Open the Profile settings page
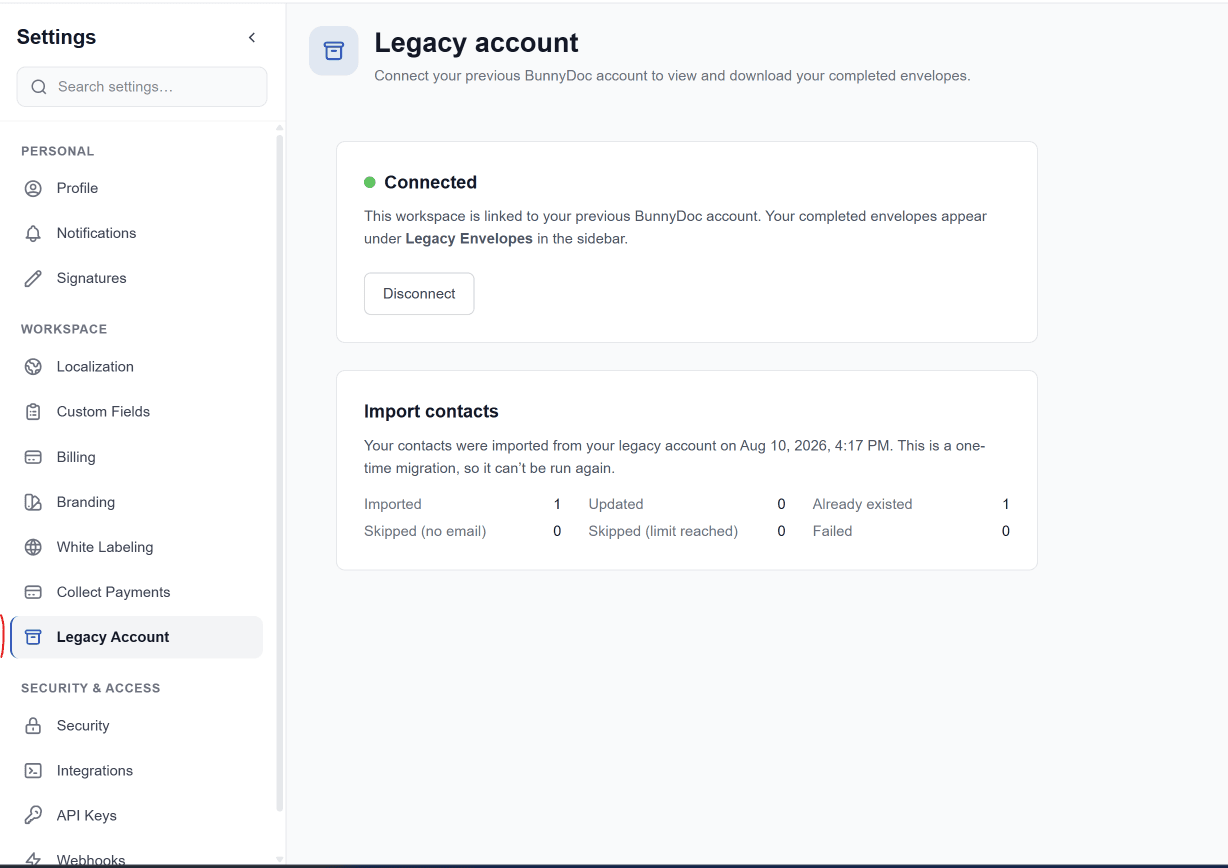This screenshot has height=868, width=1228. coord(137,188)
